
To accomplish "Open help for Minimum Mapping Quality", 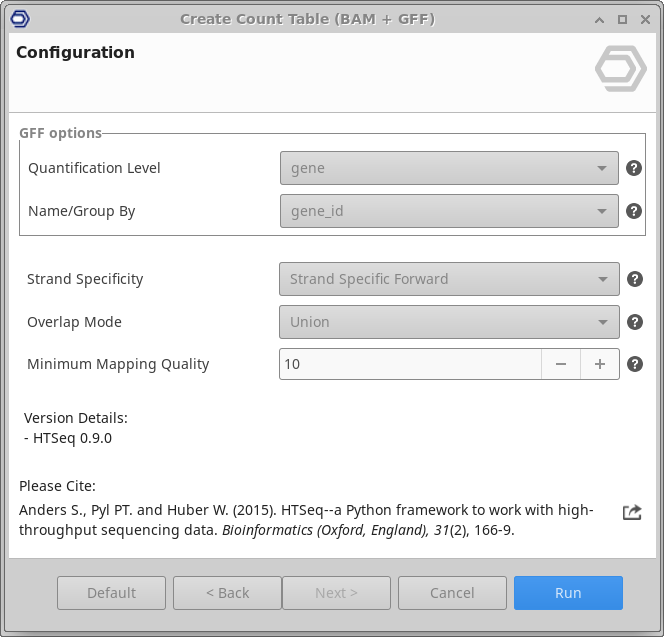I will pos(633,364).
